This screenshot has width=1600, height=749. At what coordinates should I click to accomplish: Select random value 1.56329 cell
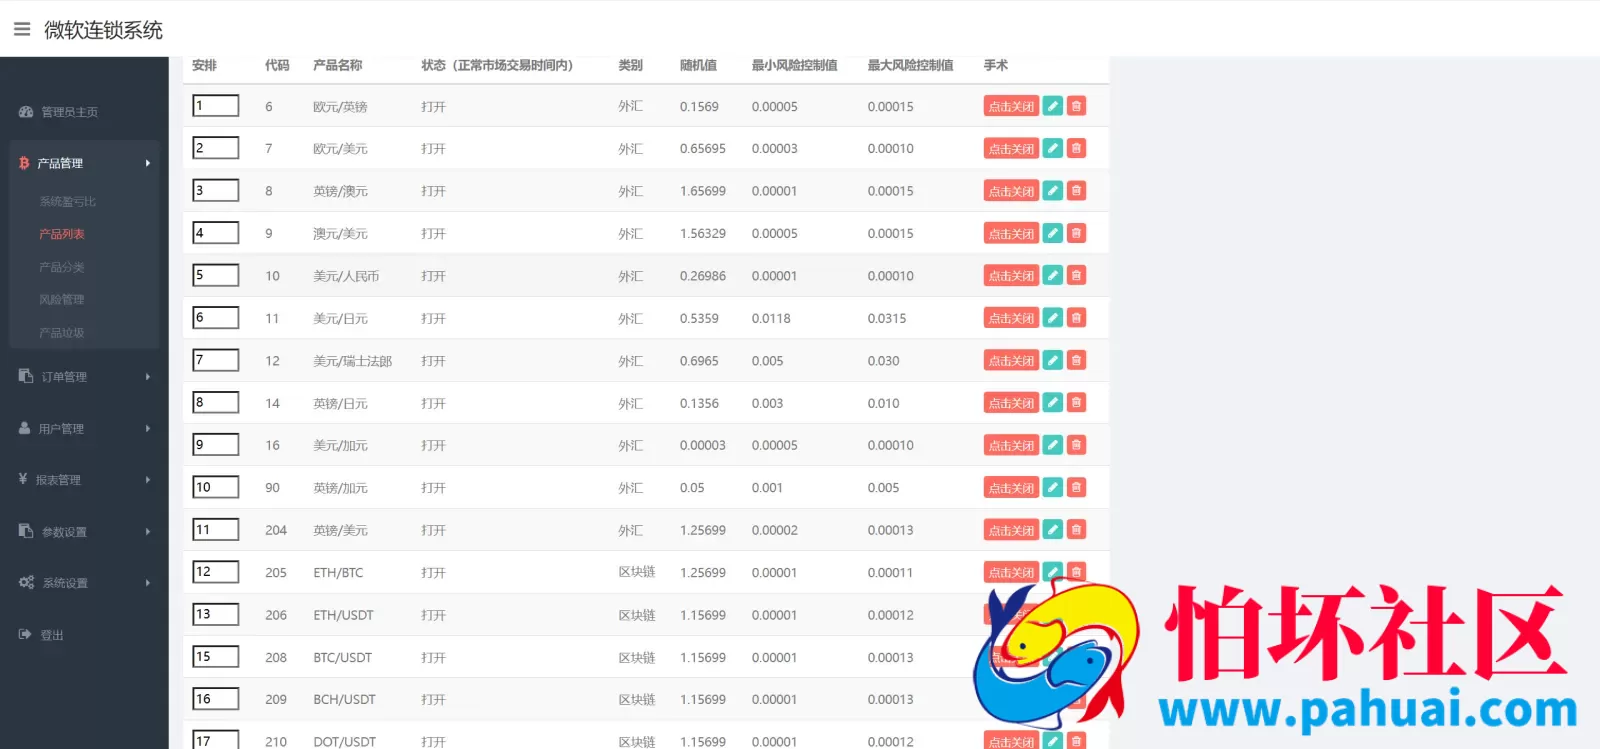pos(703,233)
